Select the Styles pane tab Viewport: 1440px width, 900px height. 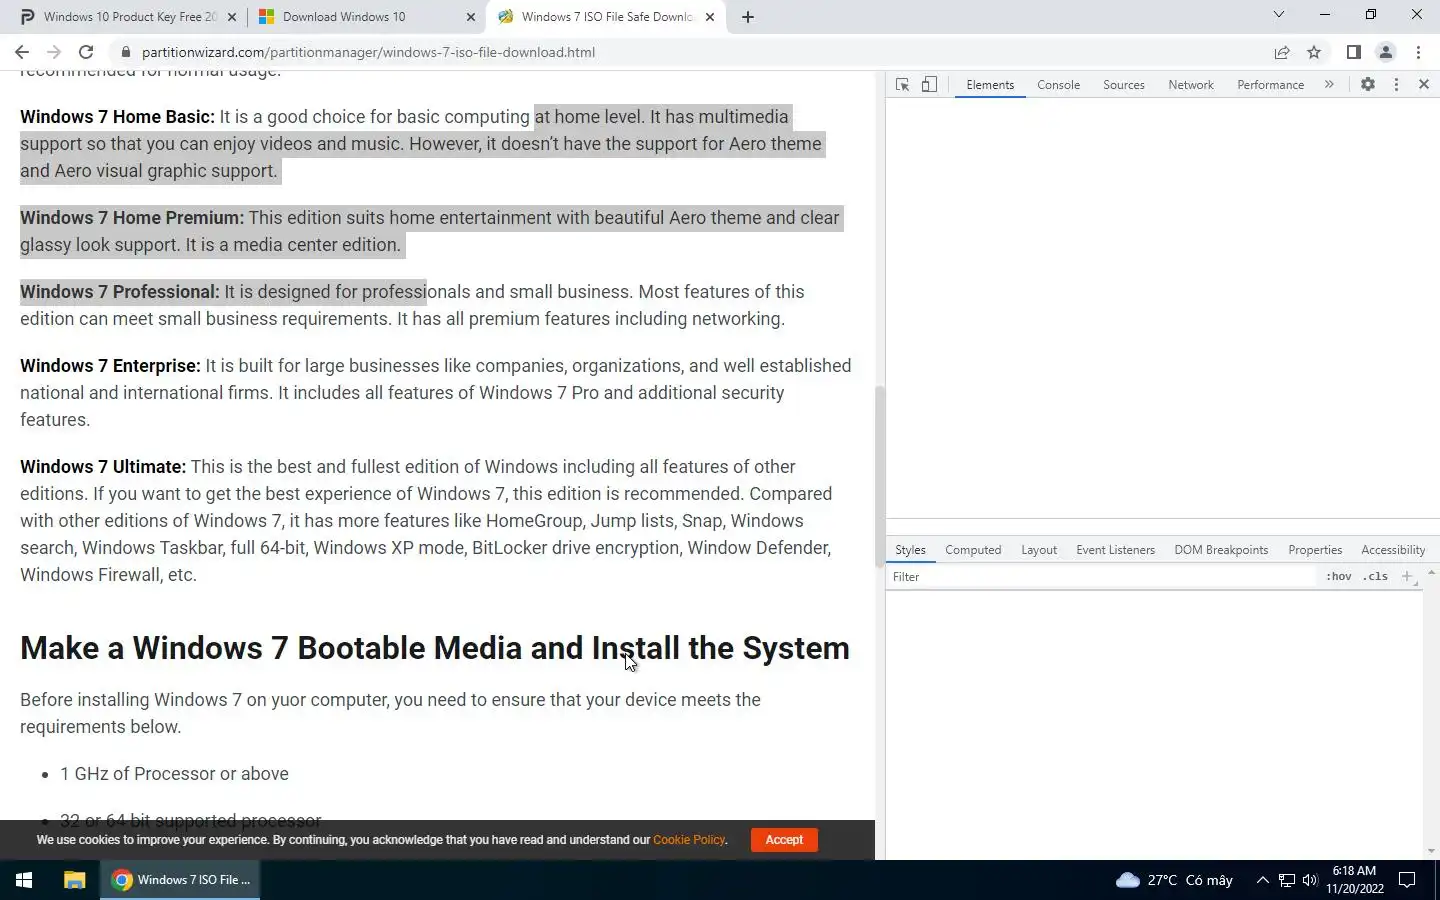[x=910, y=550]
